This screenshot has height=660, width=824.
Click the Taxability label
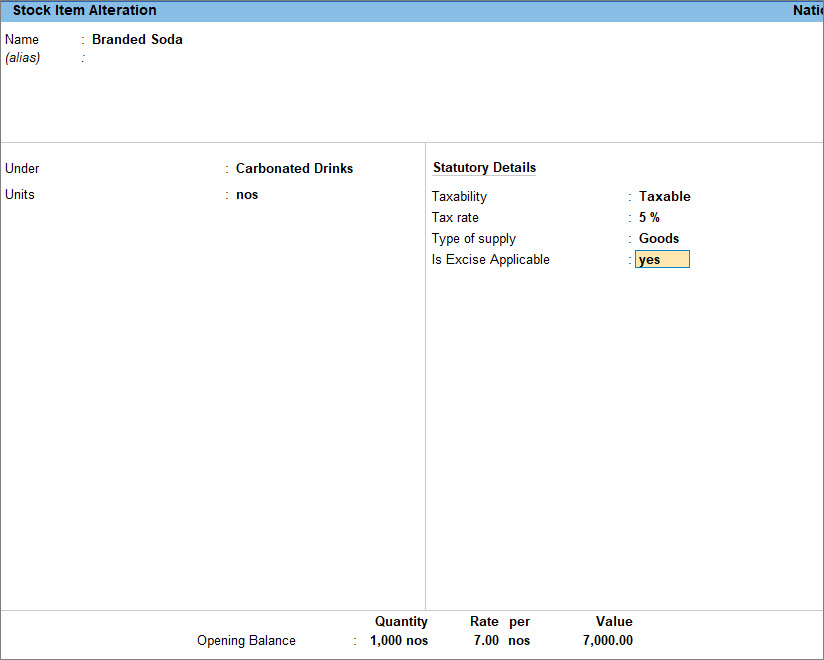[459, 197]
